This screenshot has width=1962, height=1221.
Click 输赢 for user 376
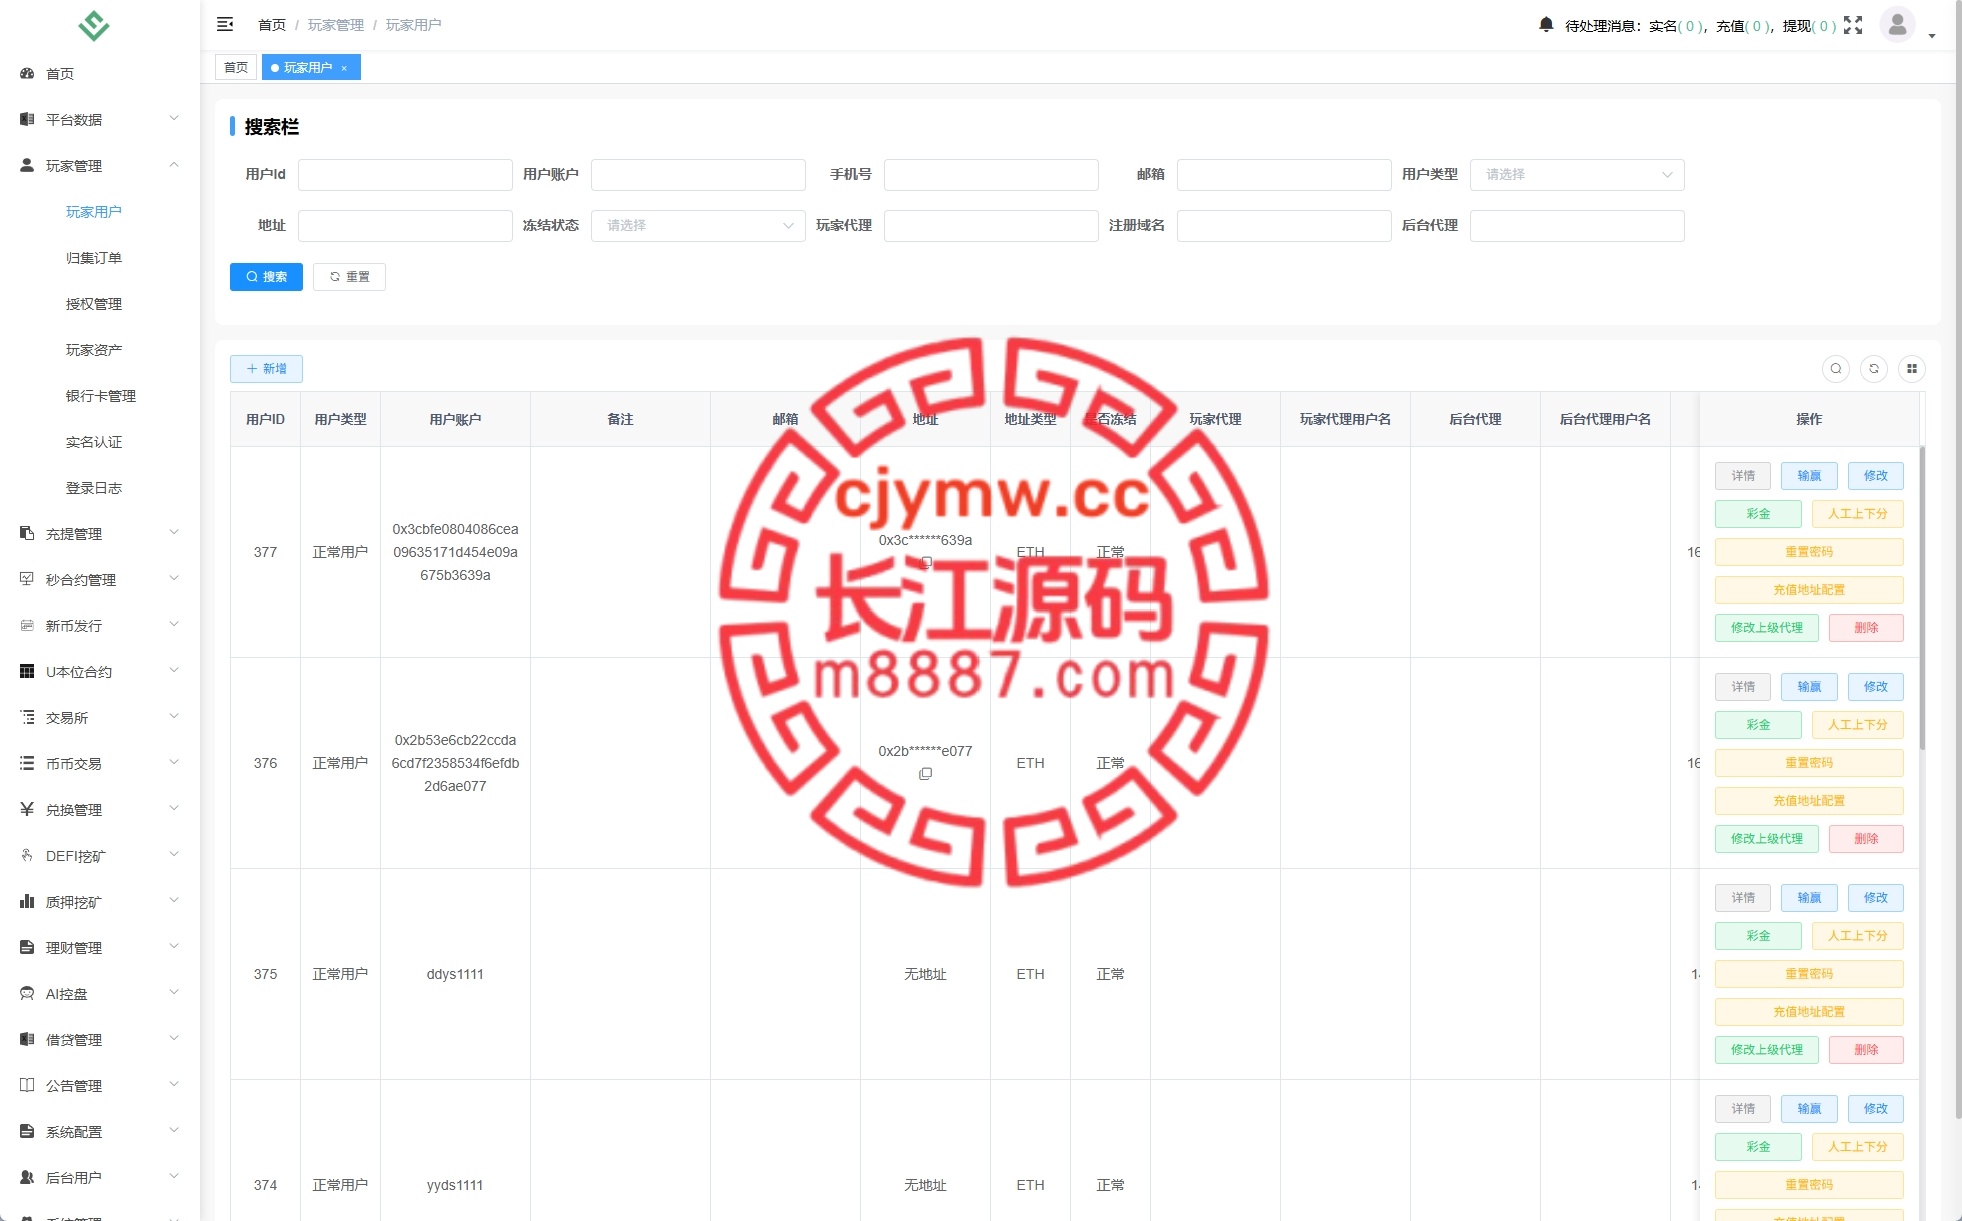[x=1809, y=687]
